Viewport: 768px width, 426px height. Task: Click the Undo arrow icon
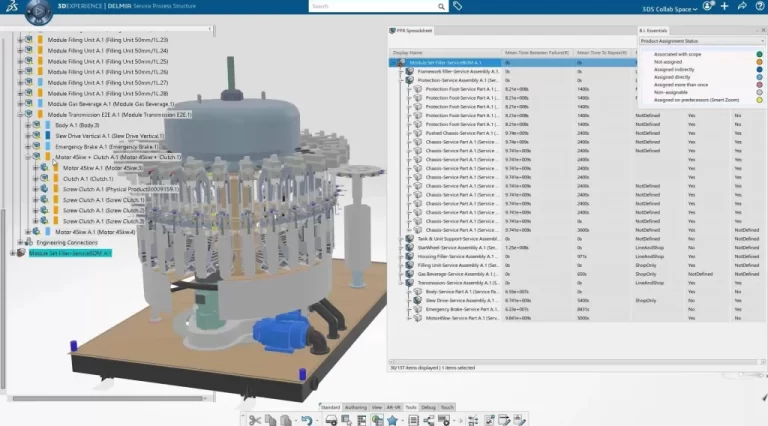coord(308,420)
